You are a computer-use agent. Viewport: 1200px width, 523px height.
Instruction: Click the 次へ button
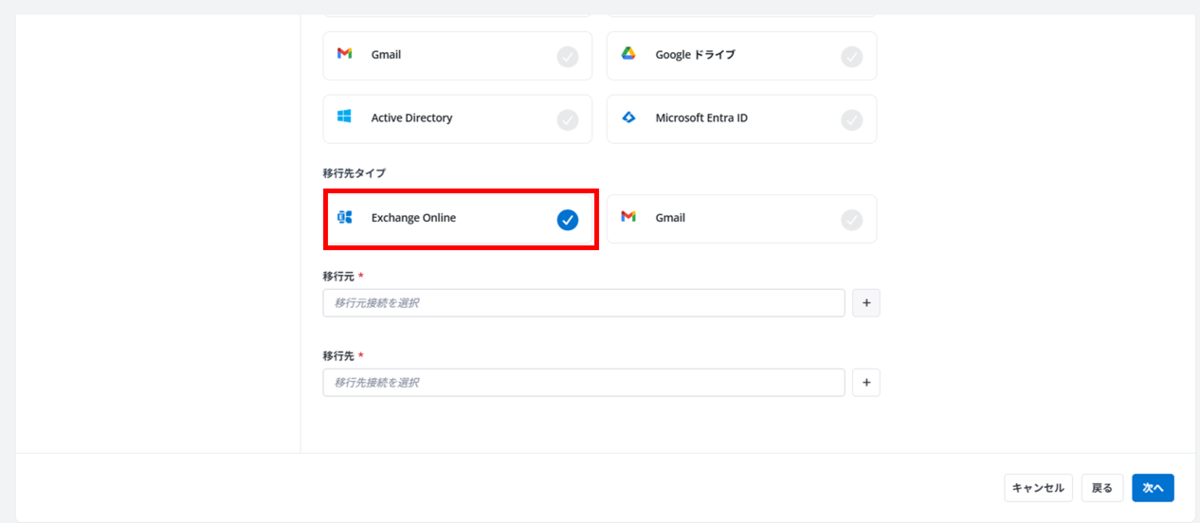(x=1153, y=488)
